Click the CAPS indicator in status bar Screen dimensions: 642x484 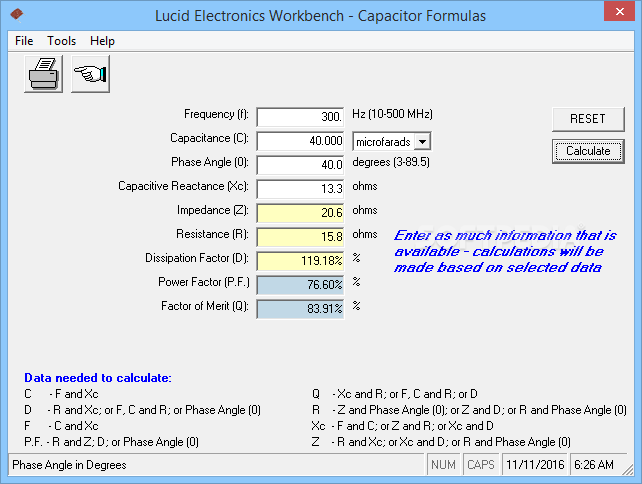click(x=481, y=465)
